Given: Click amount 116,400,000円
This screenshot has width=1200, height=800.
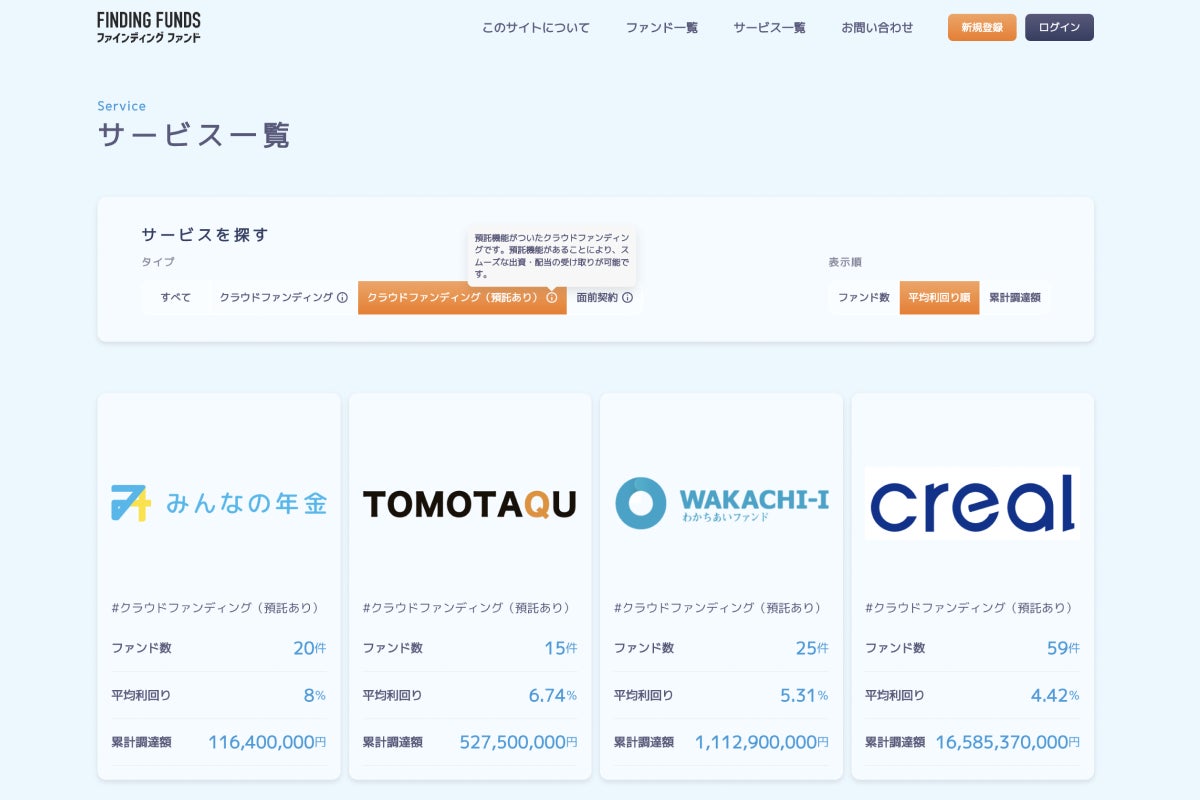Looking at the screenshot, I should tap(267, 742).
